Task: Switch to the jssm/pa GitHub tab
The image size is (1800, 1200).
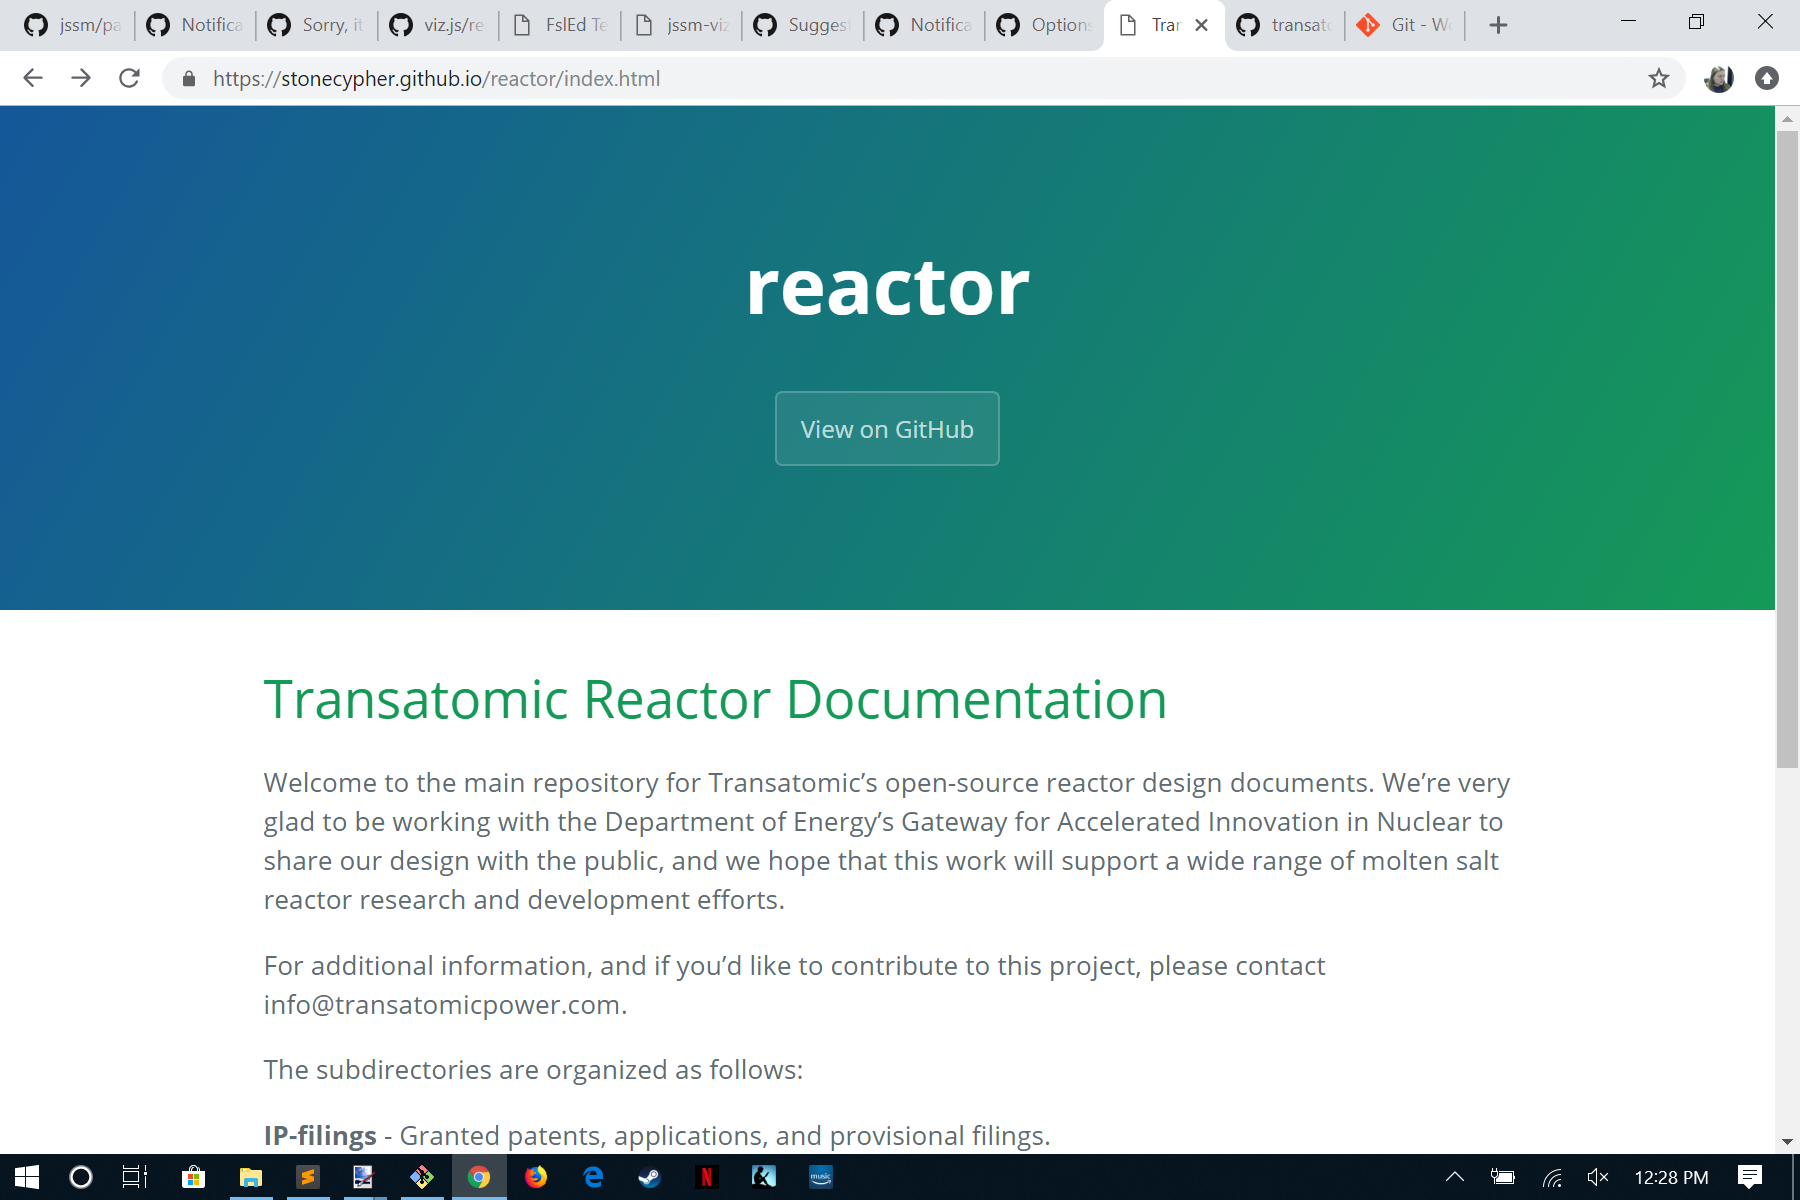Action: pos(72,25)
